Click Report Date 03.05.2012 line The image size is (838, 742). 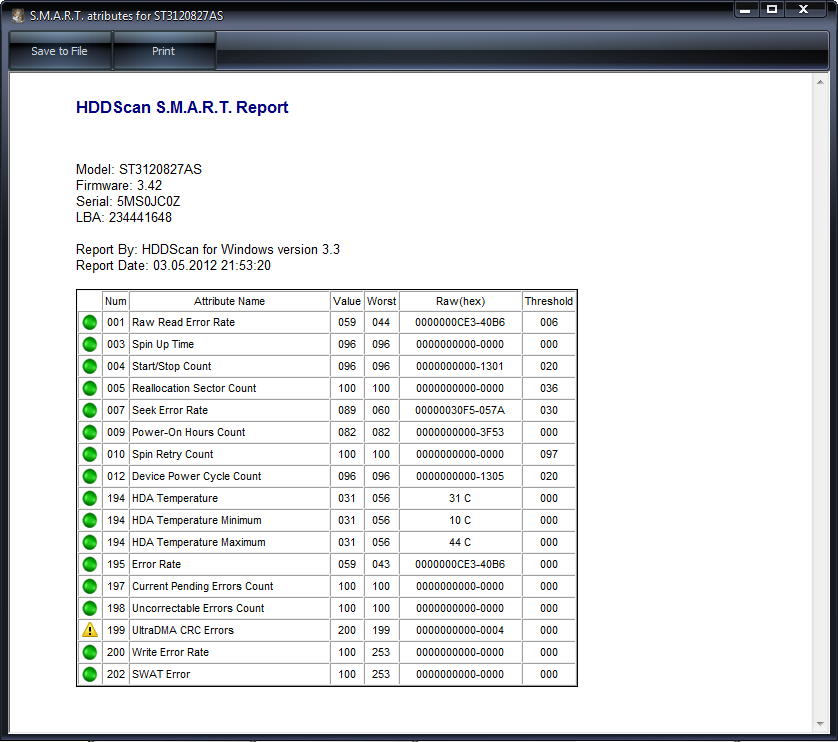tap(173, 266)
